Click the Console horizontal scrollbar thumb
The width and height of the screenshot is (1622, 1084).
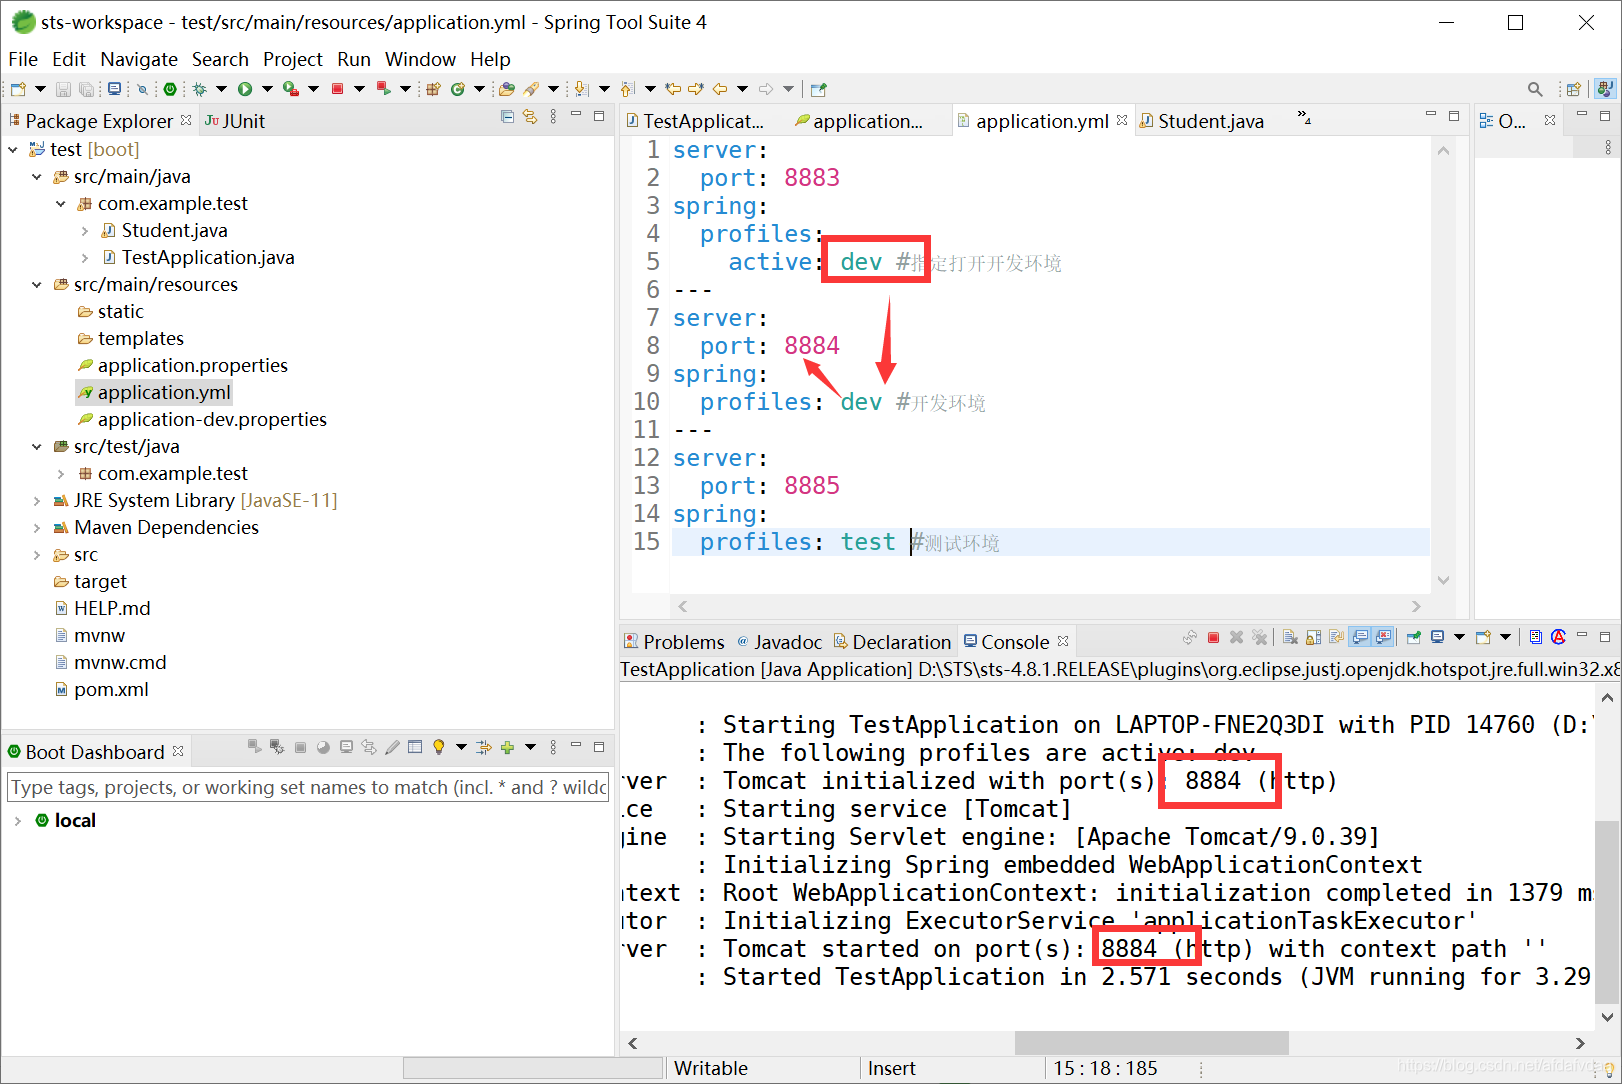[1151, 1043]
